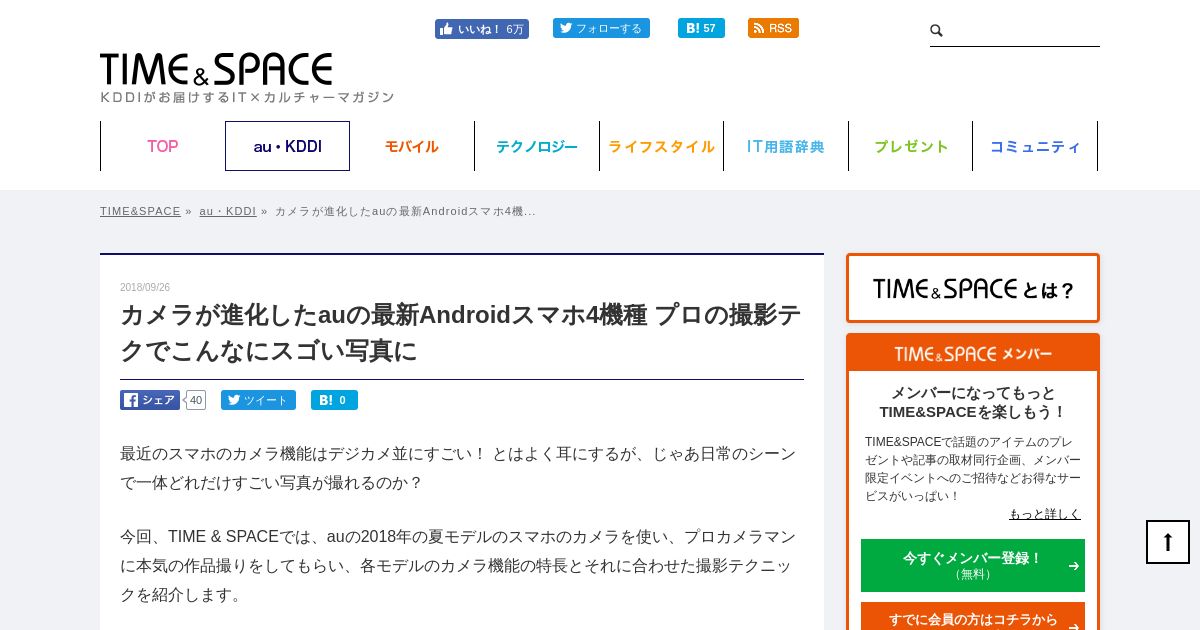Screen dimensions: 1200x630
Task: Click the paragraph beginning 最近のスマホのカメラ機能
Action: 460,468
